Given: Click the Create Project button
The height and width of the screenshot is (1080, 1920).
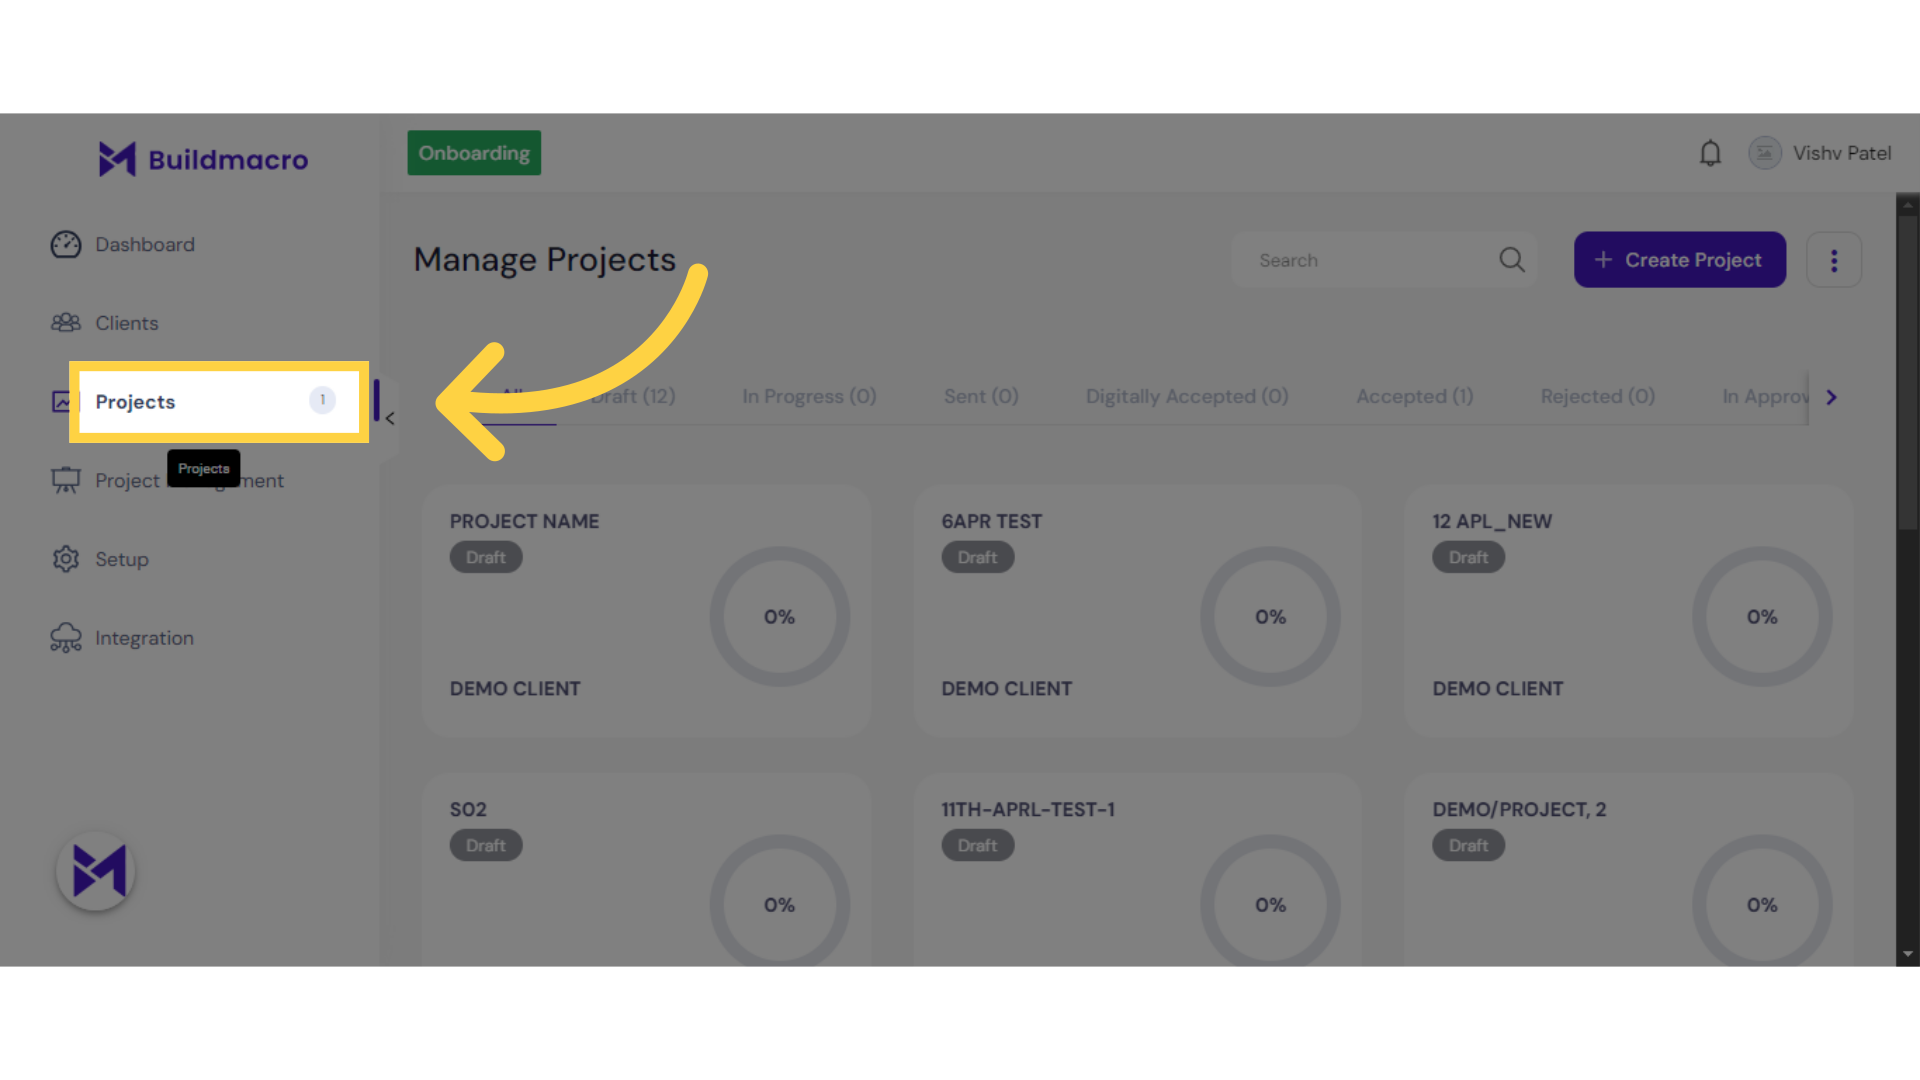Looking at the screenshot, I should (x=1679, y=260).
